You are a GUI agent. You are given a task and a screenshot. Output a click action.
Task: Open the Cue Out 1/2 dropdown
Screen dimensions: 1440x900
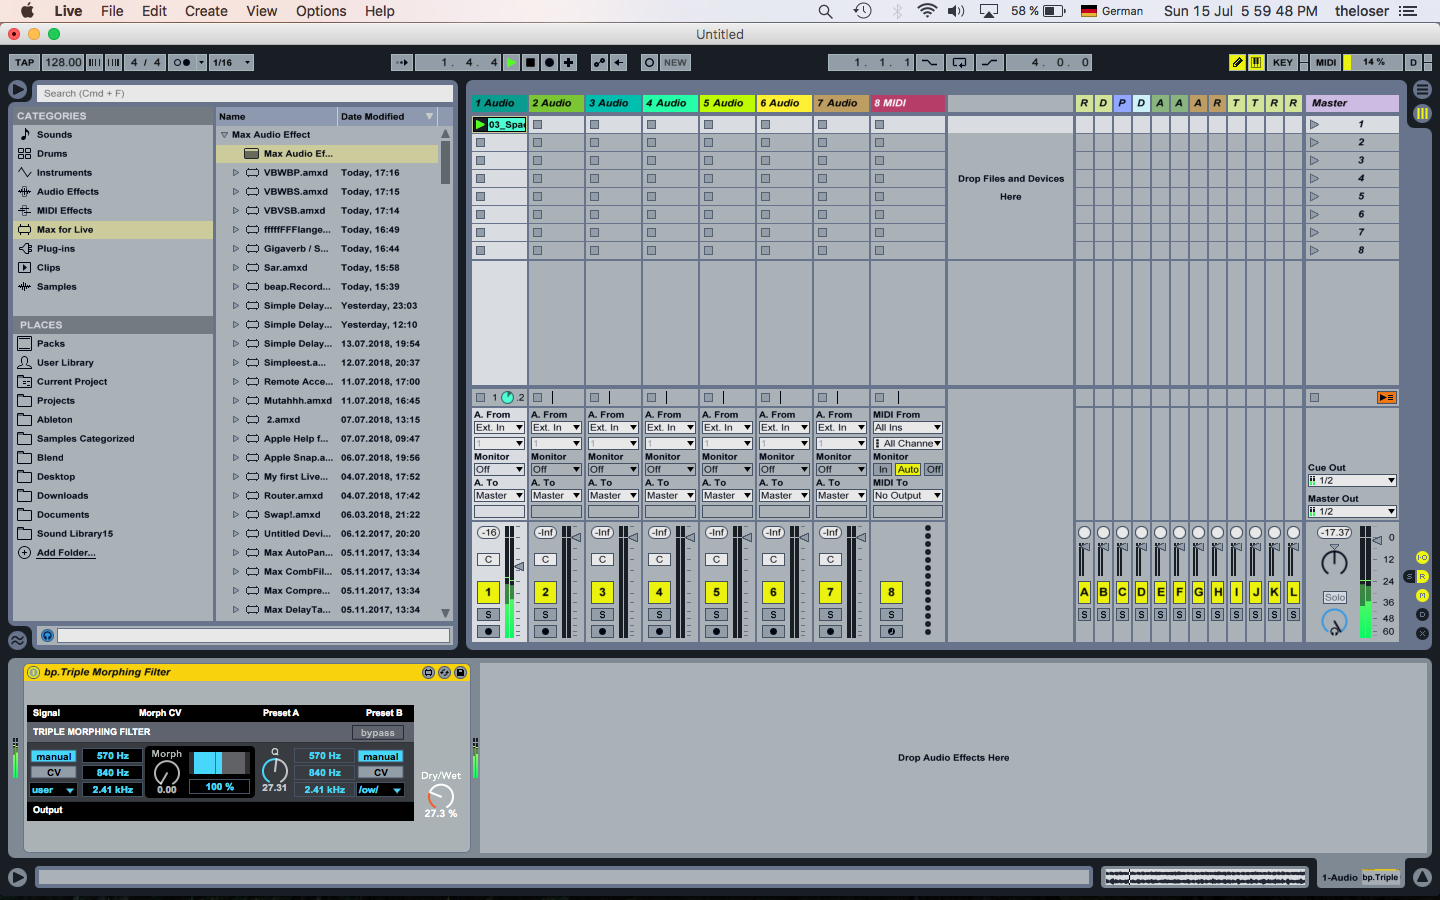1351,481
